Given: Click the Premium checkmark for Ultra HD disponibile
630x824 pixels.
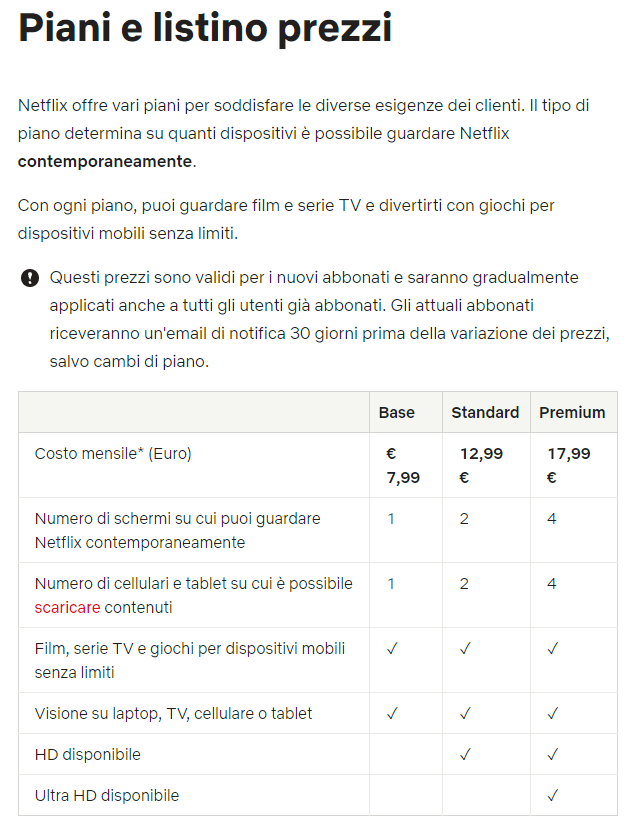Looking at the screenshot, I should (552, 796).
